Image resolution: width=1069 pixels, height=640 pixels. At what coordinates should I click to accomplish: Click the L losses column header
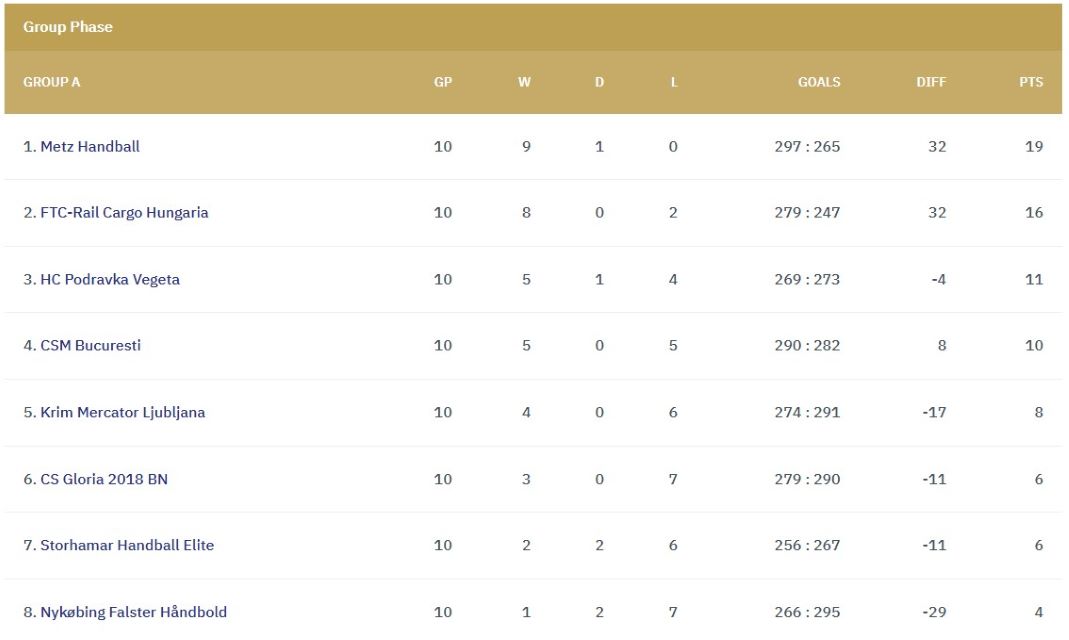click(673, 82)
